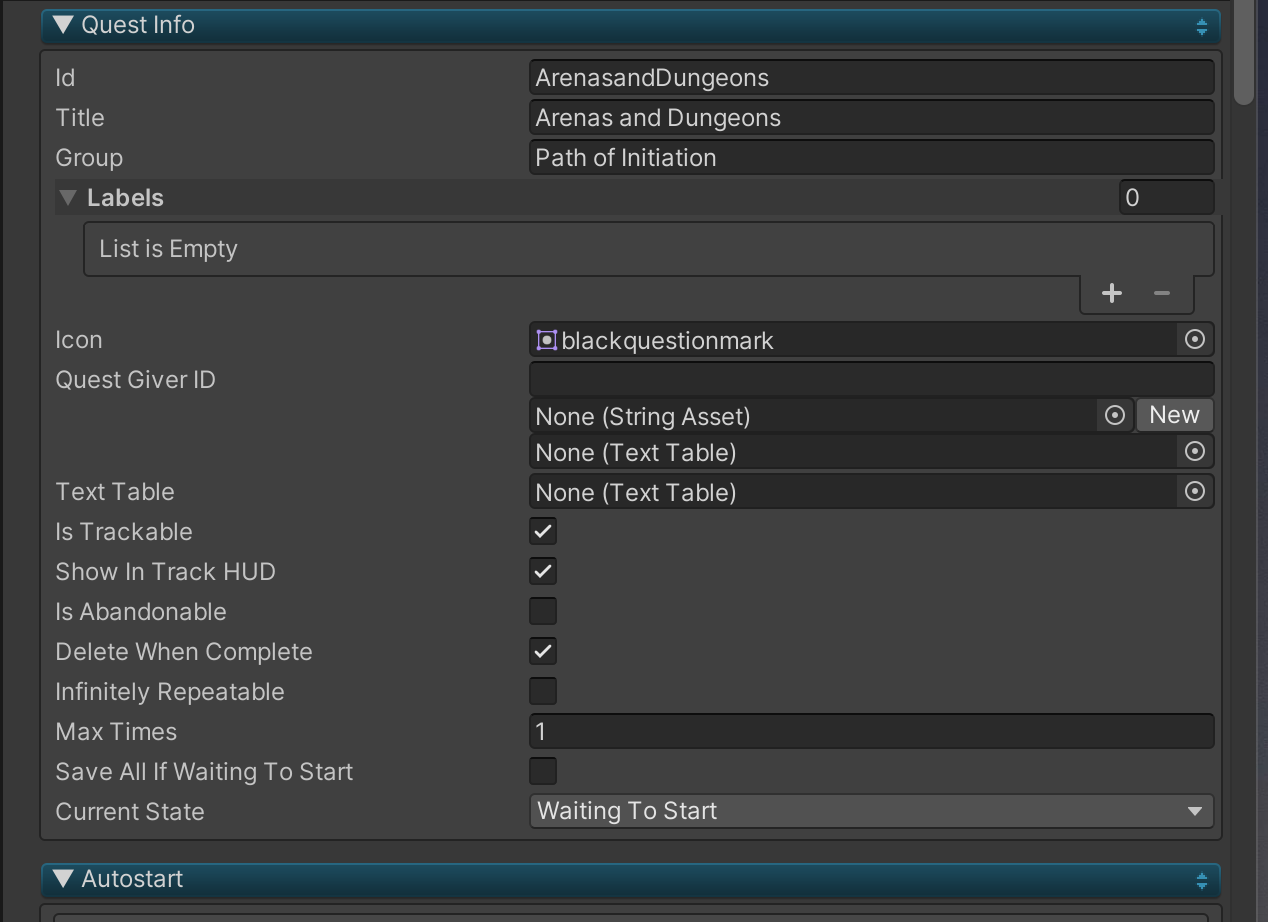This screenshot has height=922, width=1268.
Task: Add a label with the plus icon
Action: (1111, 293)
